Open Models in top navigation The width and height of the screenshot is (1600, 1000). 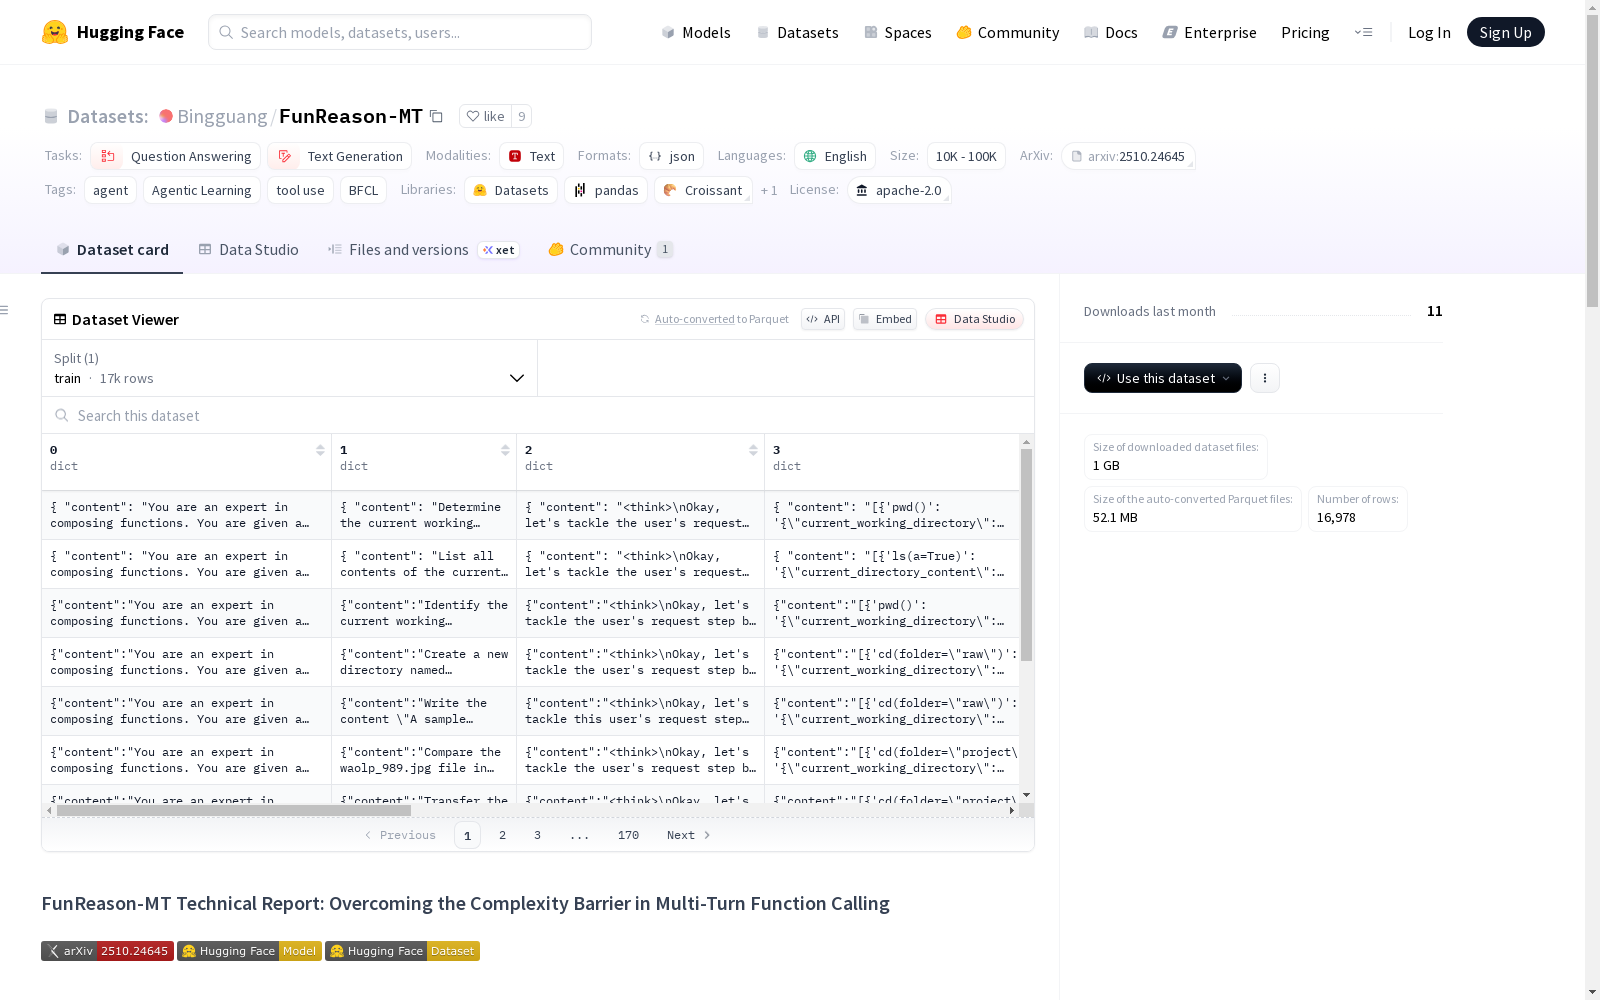coord(696,32)
